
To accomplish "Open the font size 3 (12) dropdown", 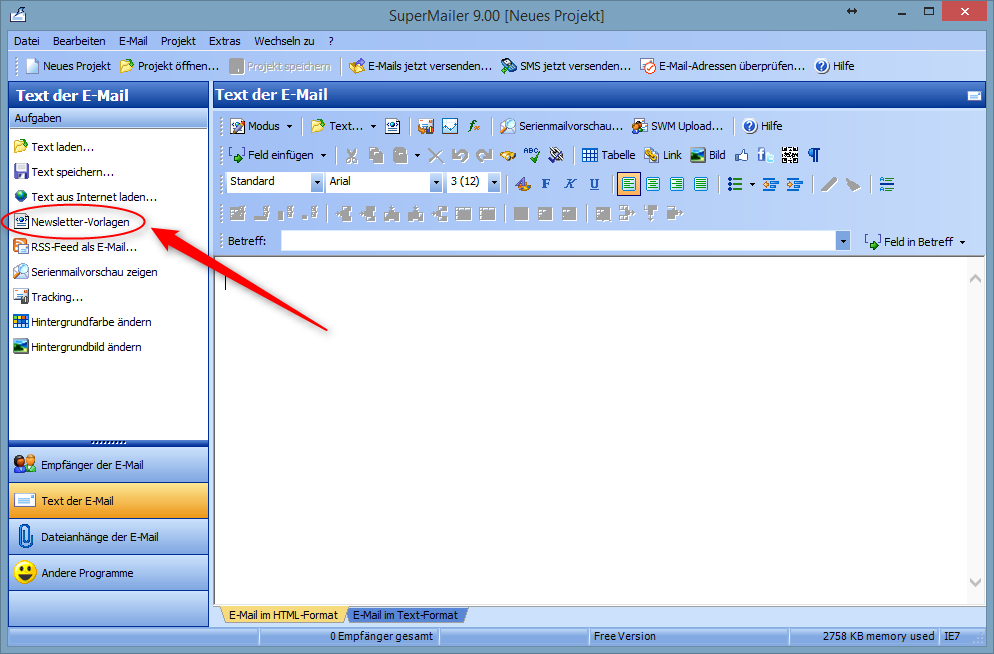I will coord(494,183).
